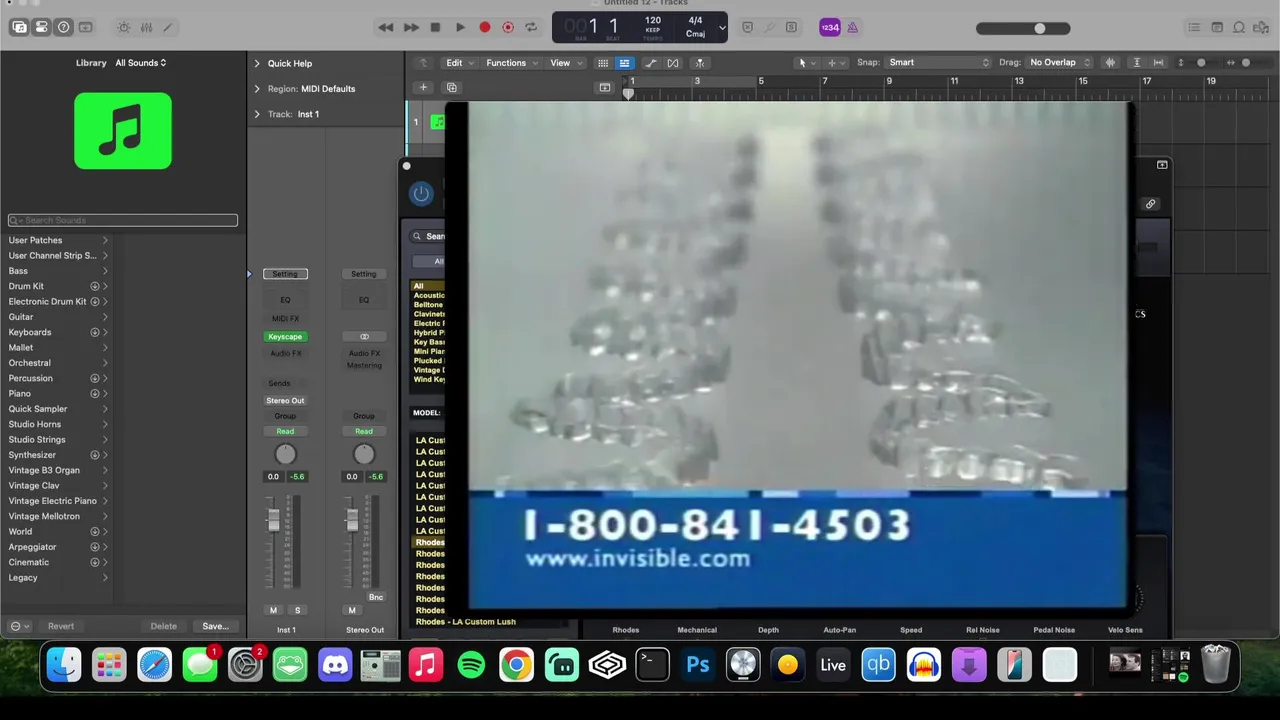Toggle the waveform zoom button

click(1110, 62)
